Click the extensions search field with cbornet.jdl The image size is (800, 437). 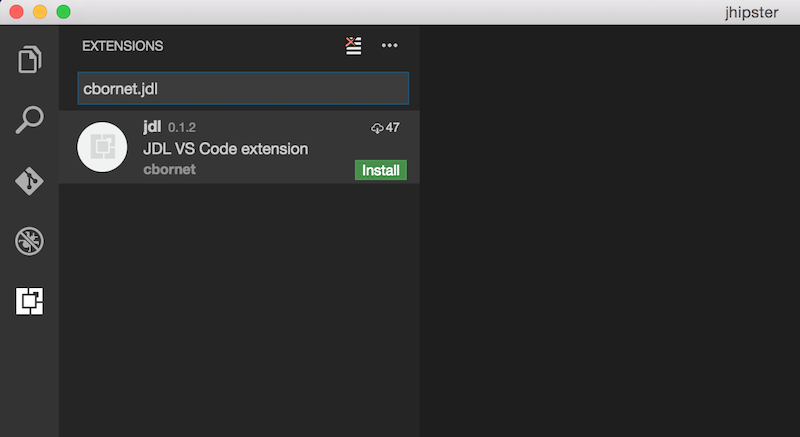tap(243, 88)
